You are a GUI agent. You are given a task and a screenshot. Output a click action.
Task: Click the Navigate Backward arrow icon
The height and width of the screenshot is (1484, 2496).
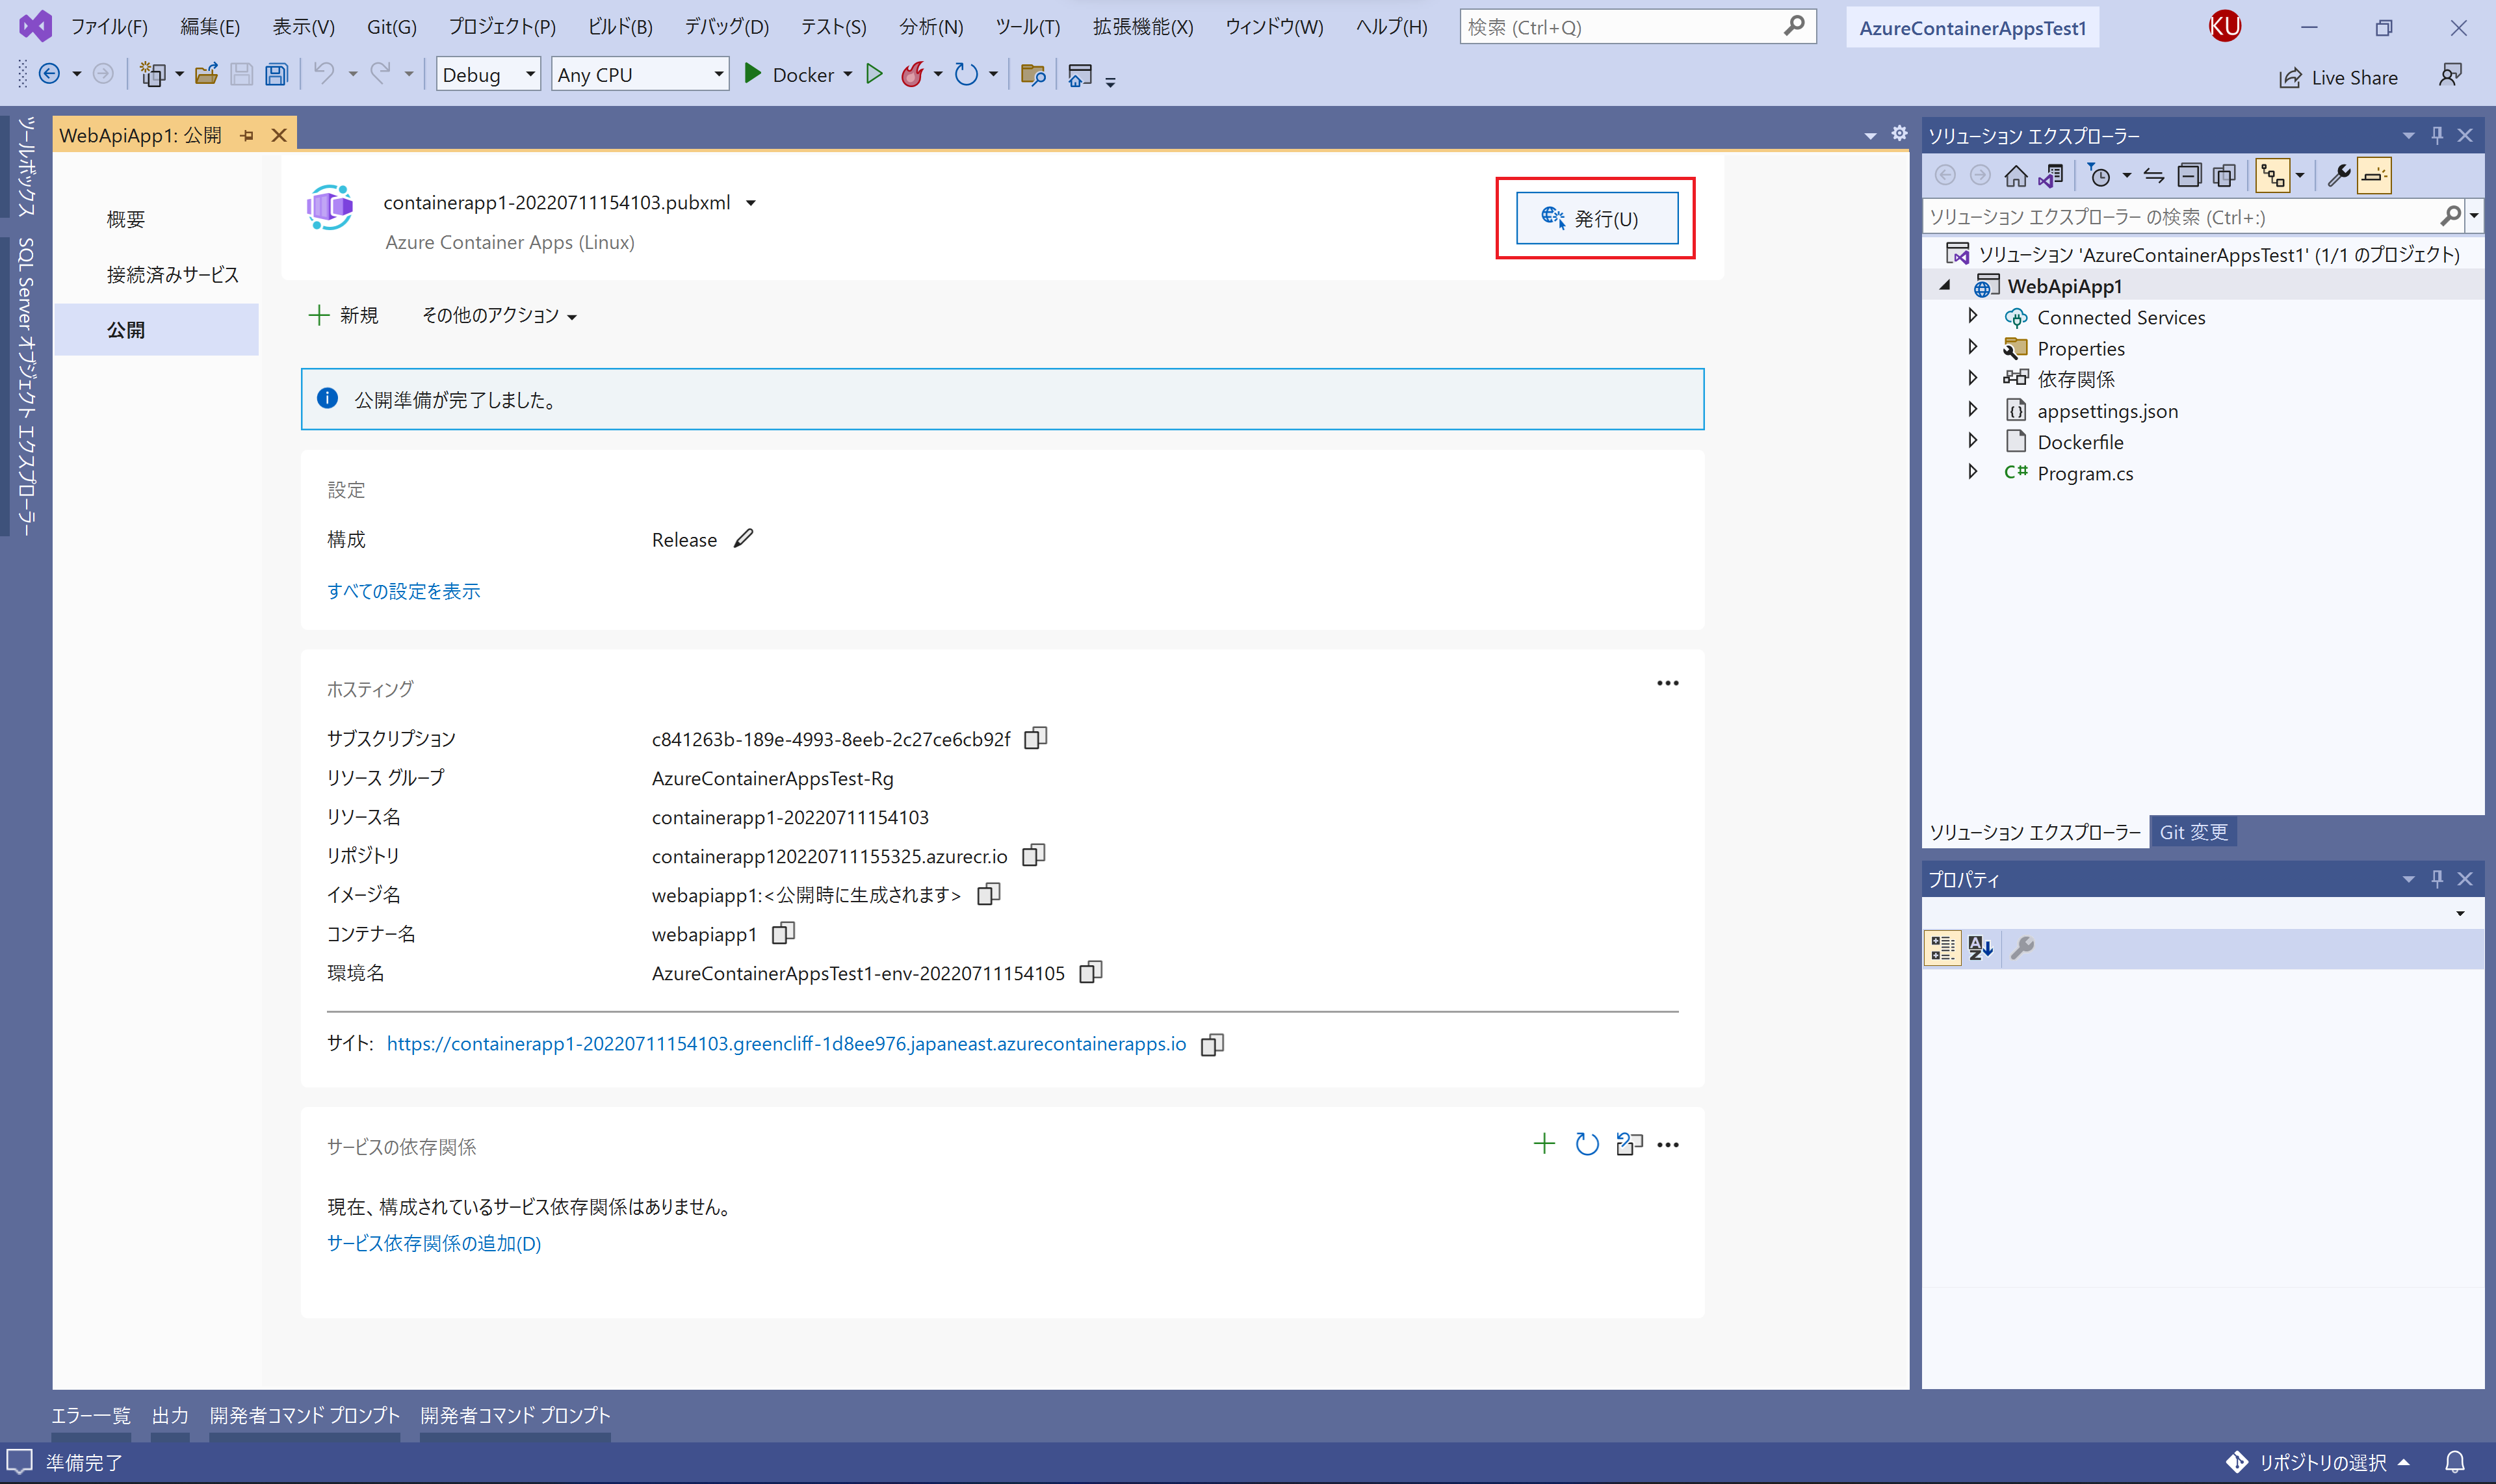tap(49, 74)
